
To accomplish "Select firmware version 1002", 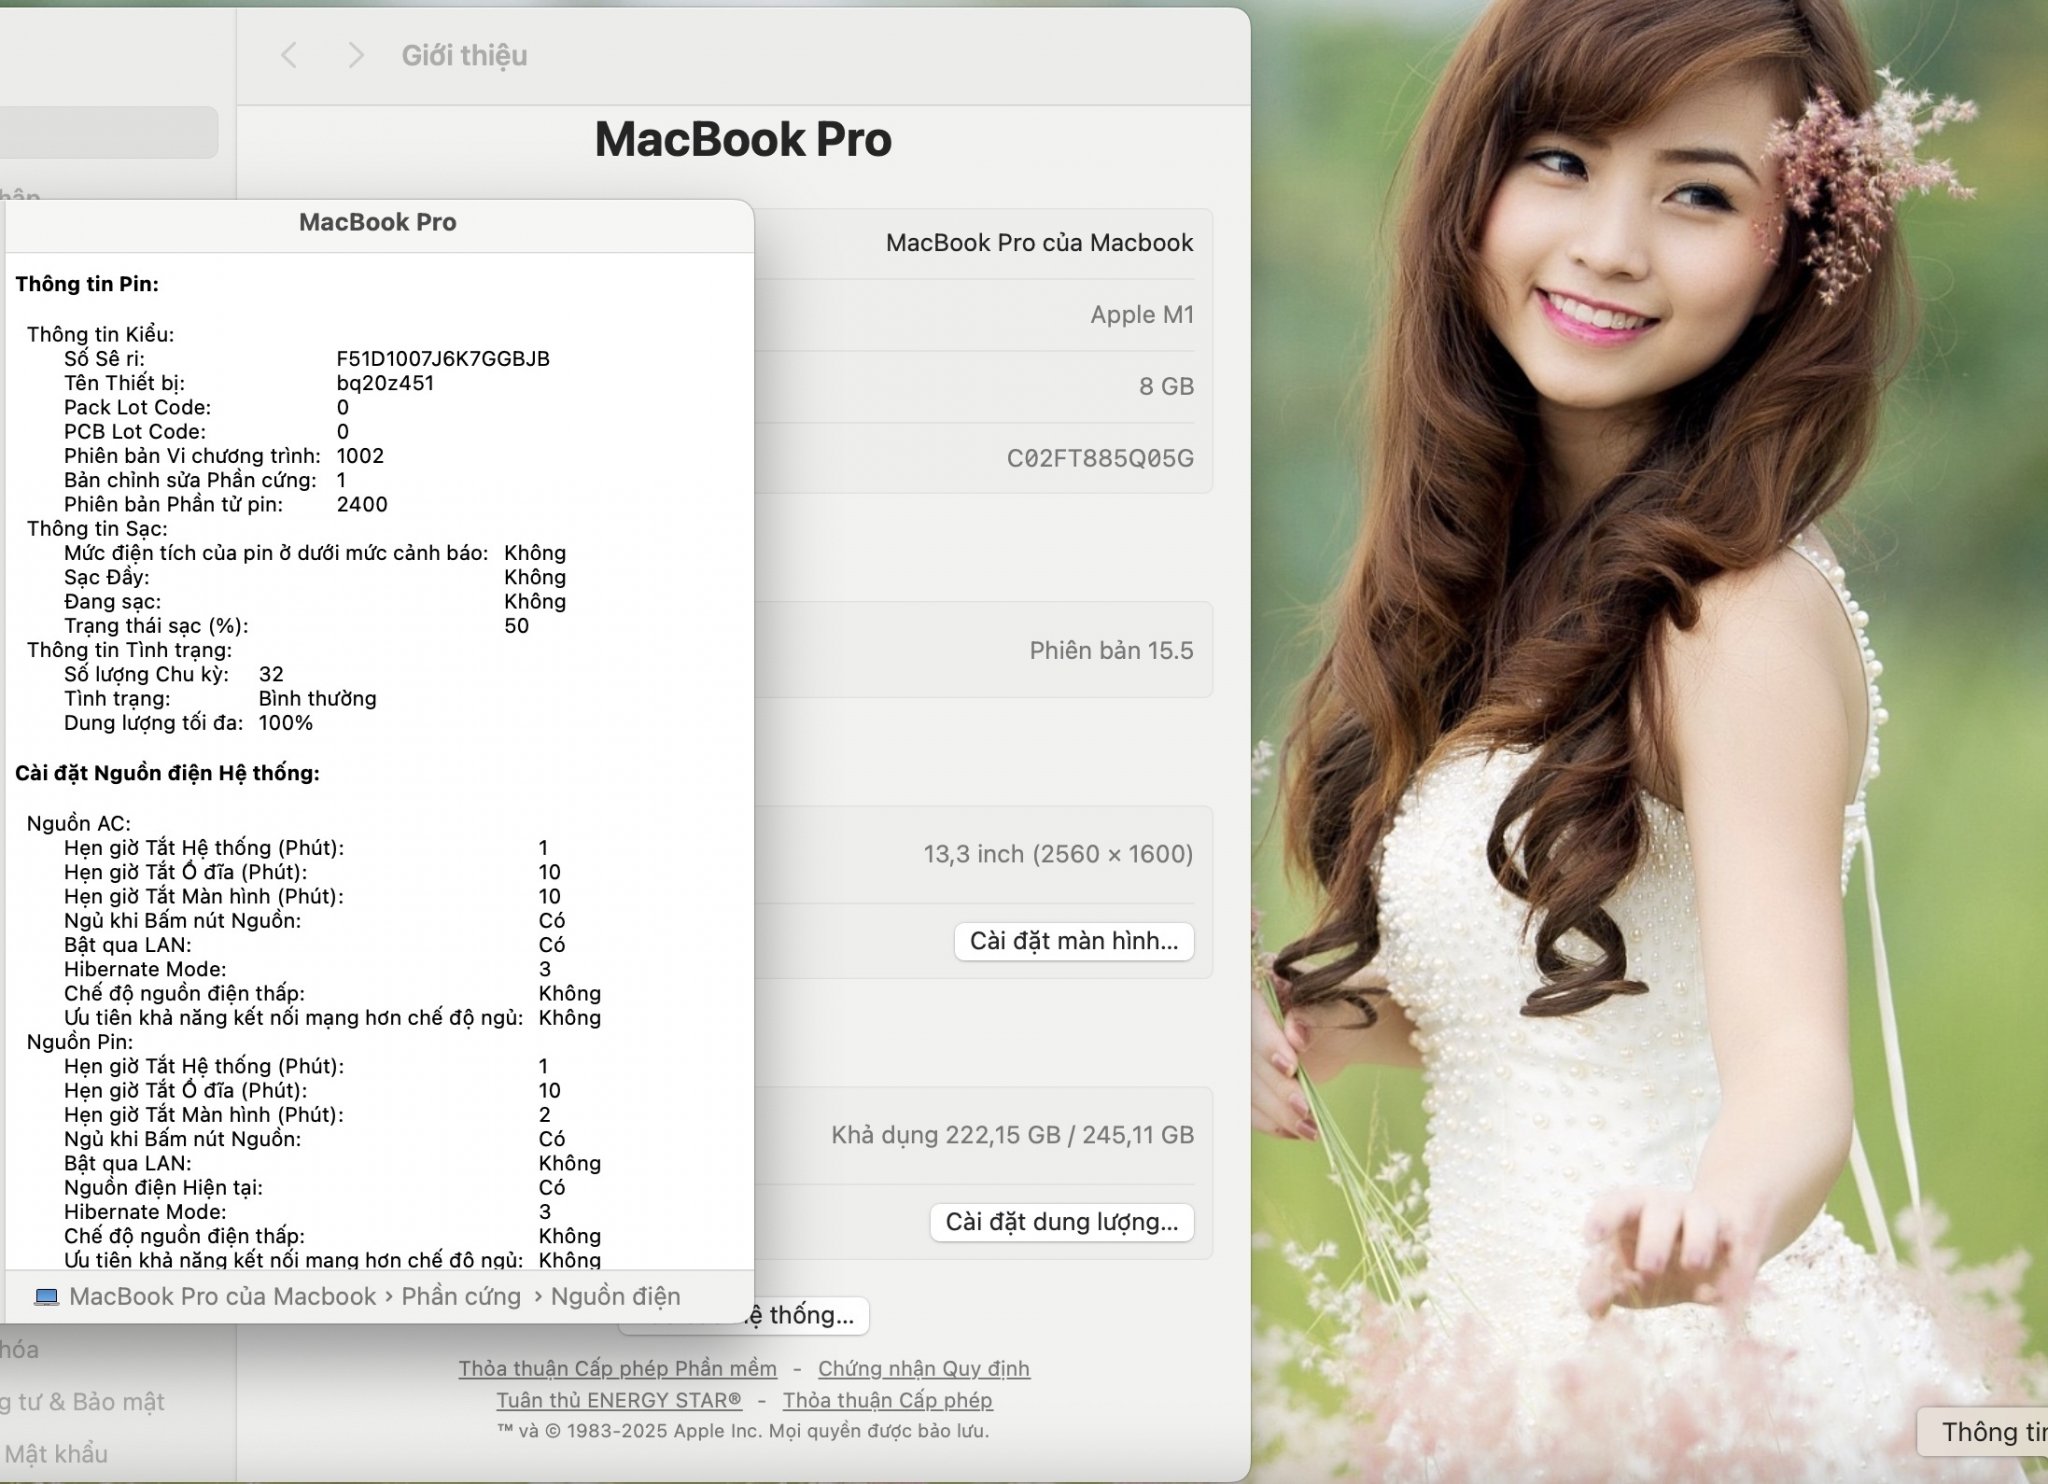I will tap(360, 456).
